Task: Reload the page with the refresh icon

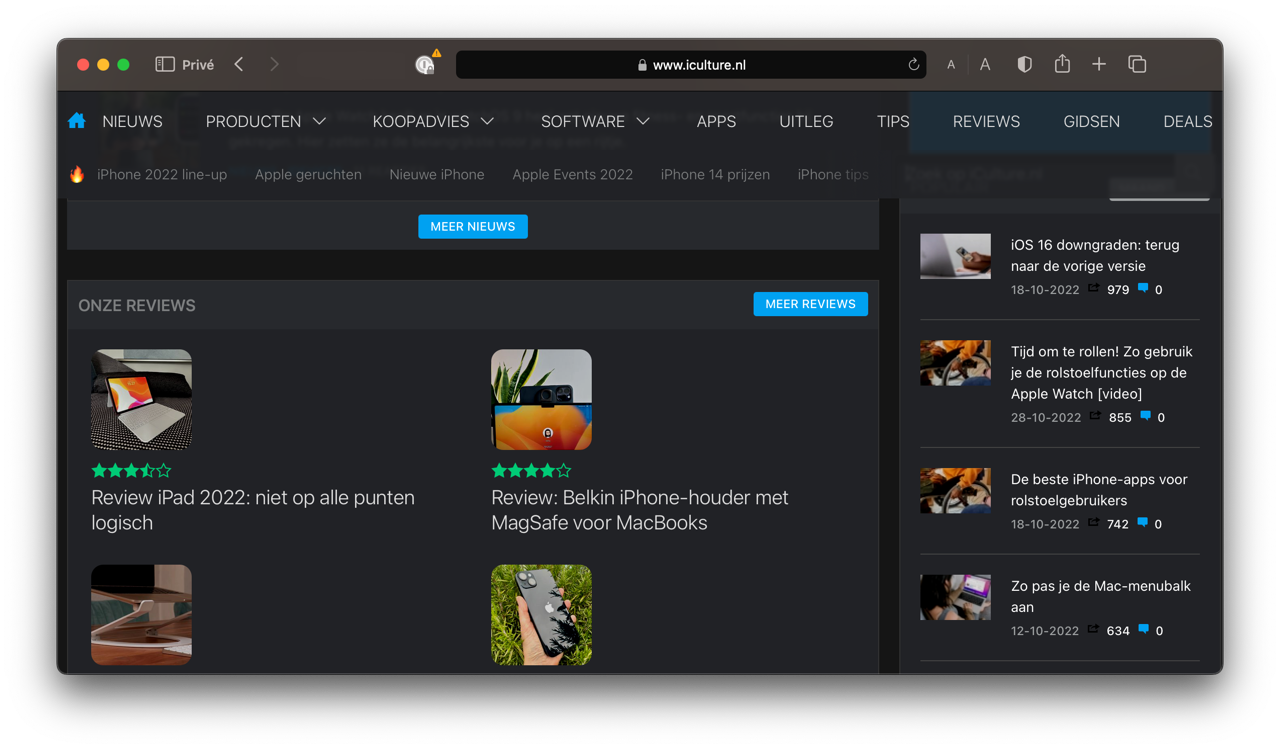Action: click(x=913, y=64)
